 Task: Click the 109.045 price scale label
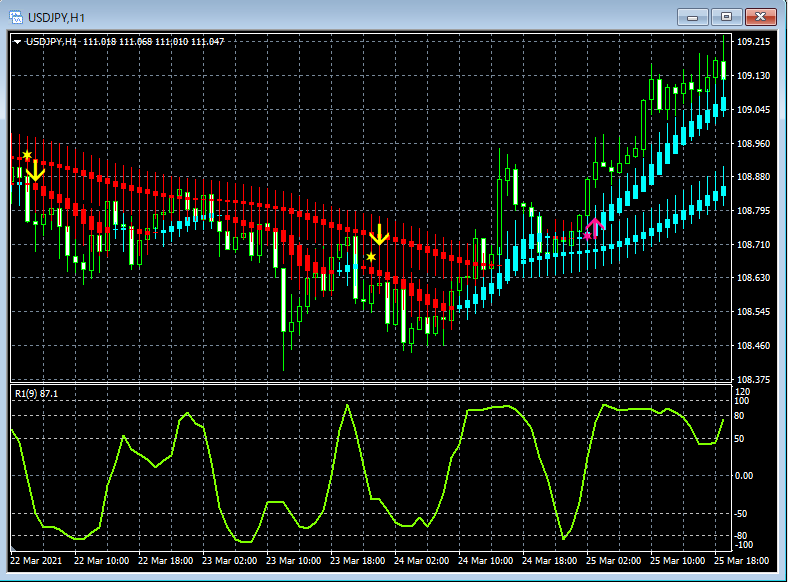pos(753,110)
